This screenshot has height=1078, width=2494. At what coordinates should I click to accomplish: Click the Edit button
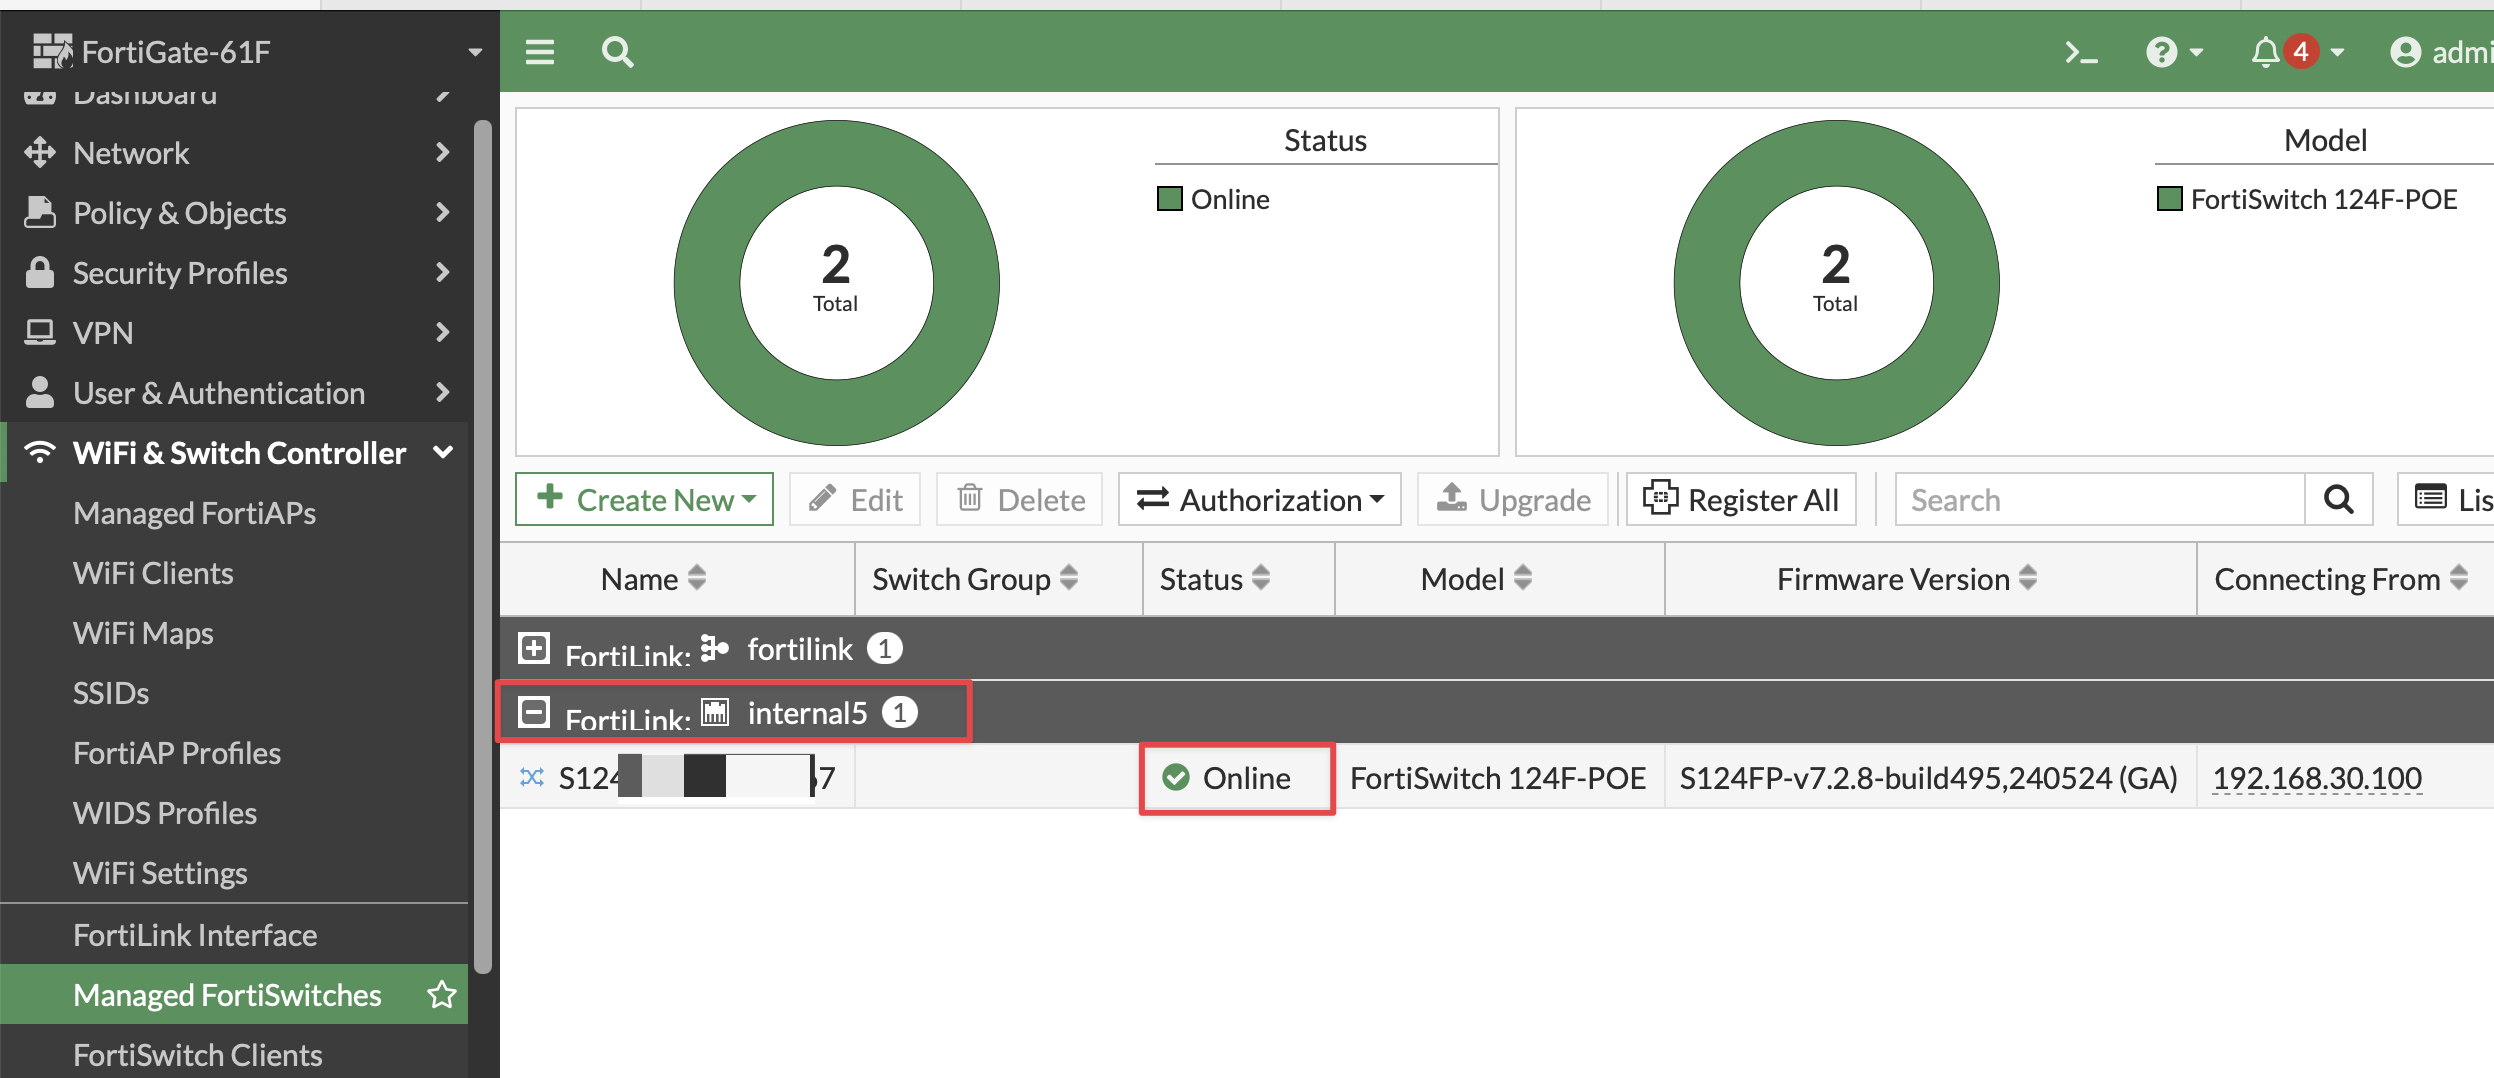855,499
